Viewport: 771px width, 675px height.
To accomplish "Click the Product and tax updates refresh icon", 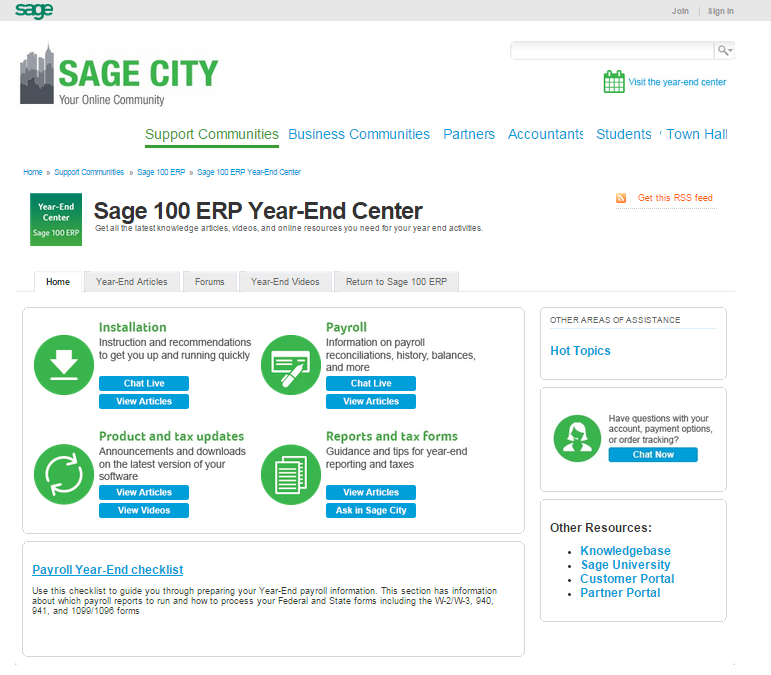I will click(64, 474).
